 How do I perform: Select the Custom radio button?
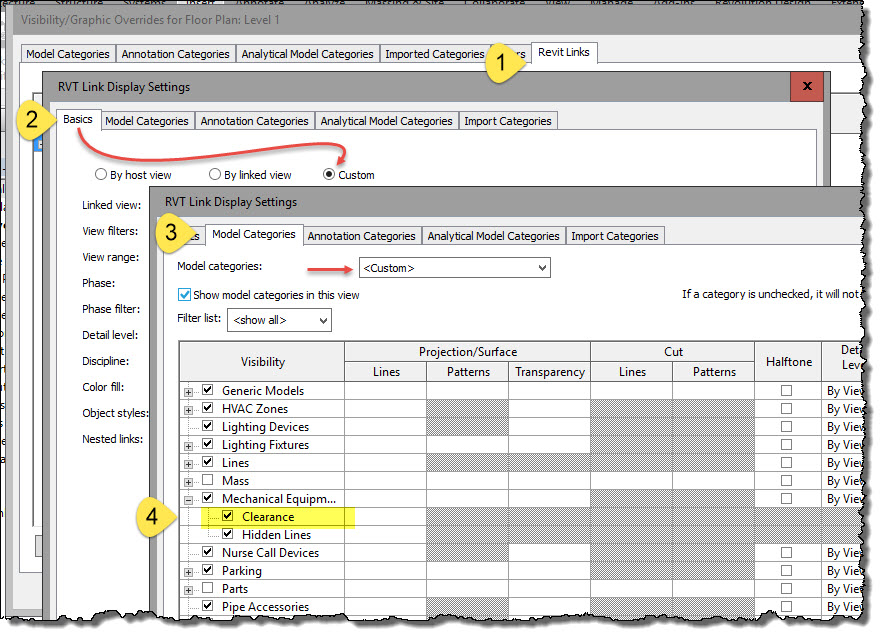coord(329,174)
